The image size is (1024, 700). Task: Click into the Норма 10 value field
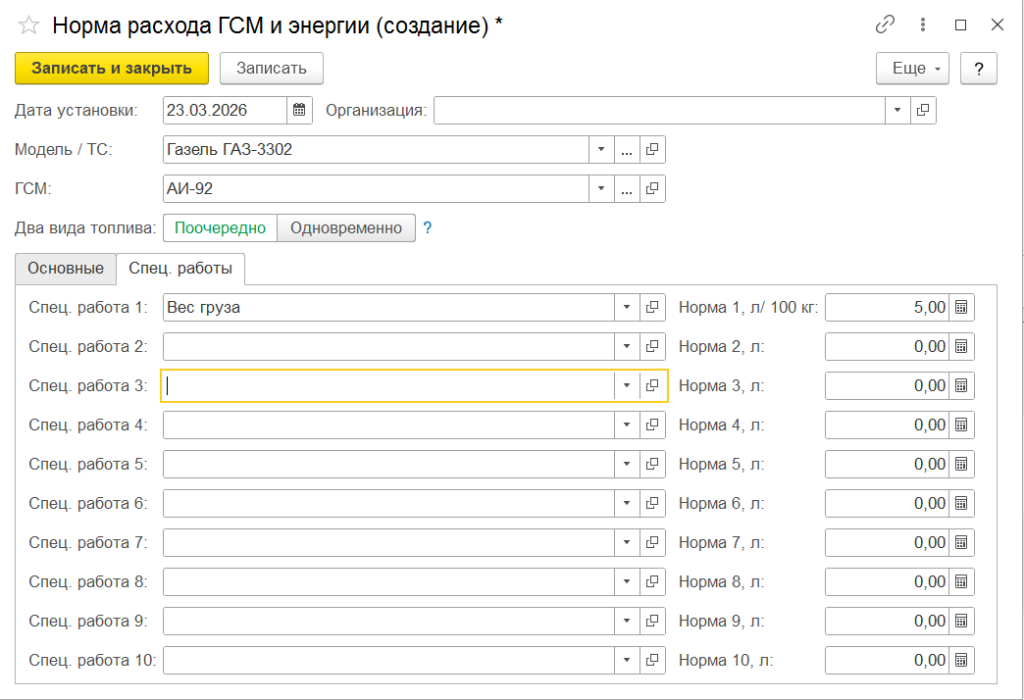pos(886,660)
